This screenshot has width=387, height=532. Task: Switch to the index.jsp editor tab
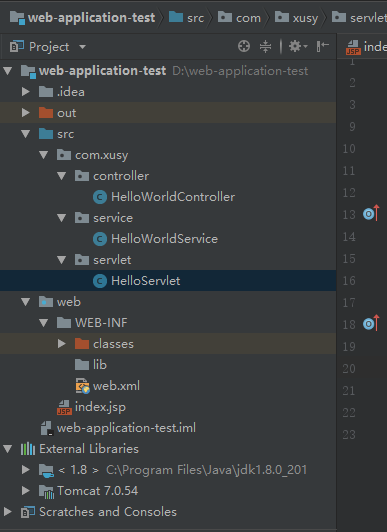(366, 47)
